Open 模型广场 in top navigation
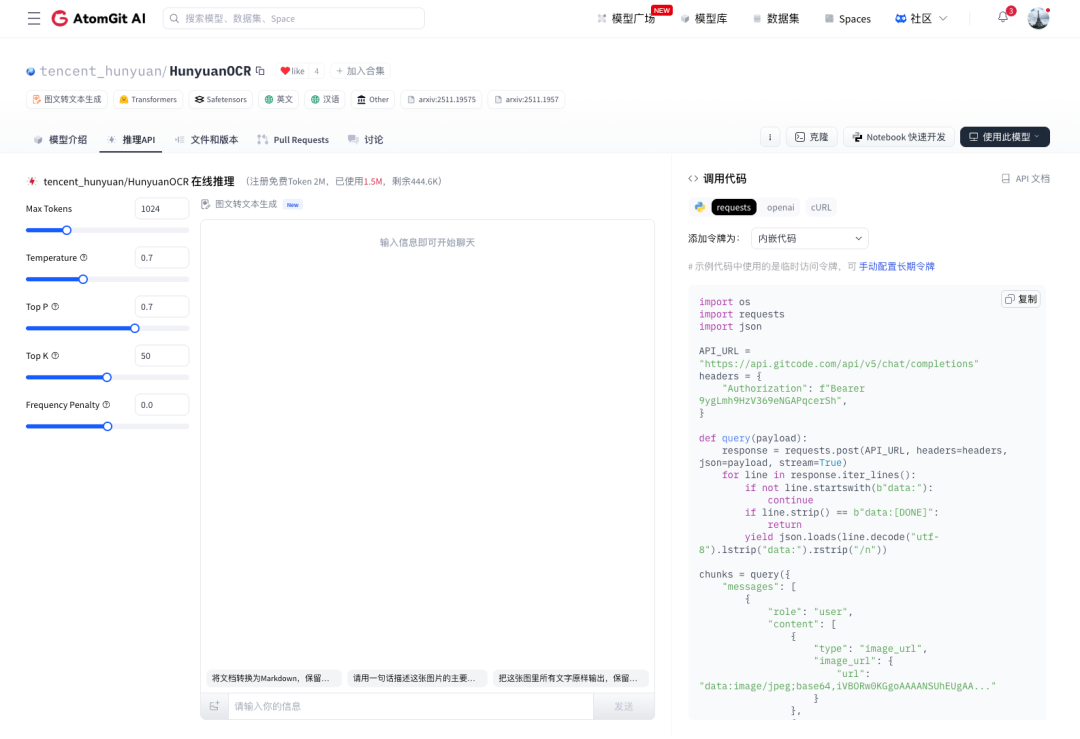This screenshot has width=1080, height=739. pos(626,19)
